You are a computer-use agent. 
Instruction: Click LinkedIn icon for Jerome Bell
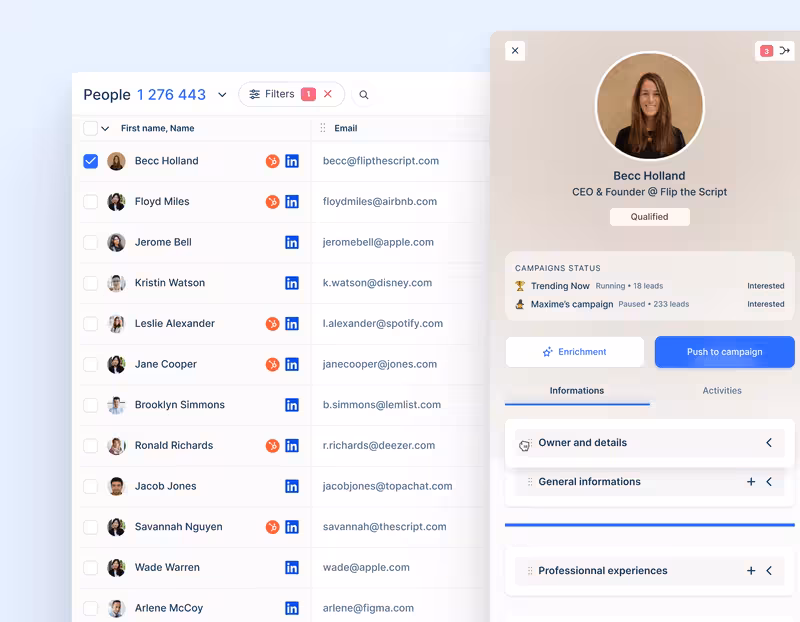pos(292,242)
